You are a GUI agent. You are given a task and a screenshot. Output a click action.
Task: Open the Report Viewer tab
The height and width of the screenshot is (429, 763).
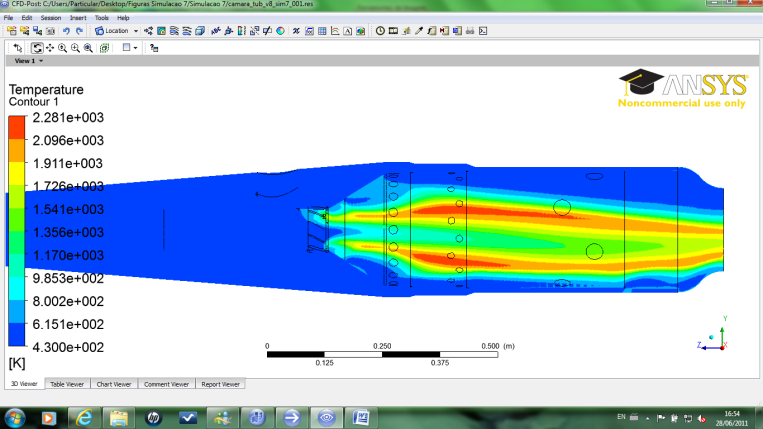220,384
